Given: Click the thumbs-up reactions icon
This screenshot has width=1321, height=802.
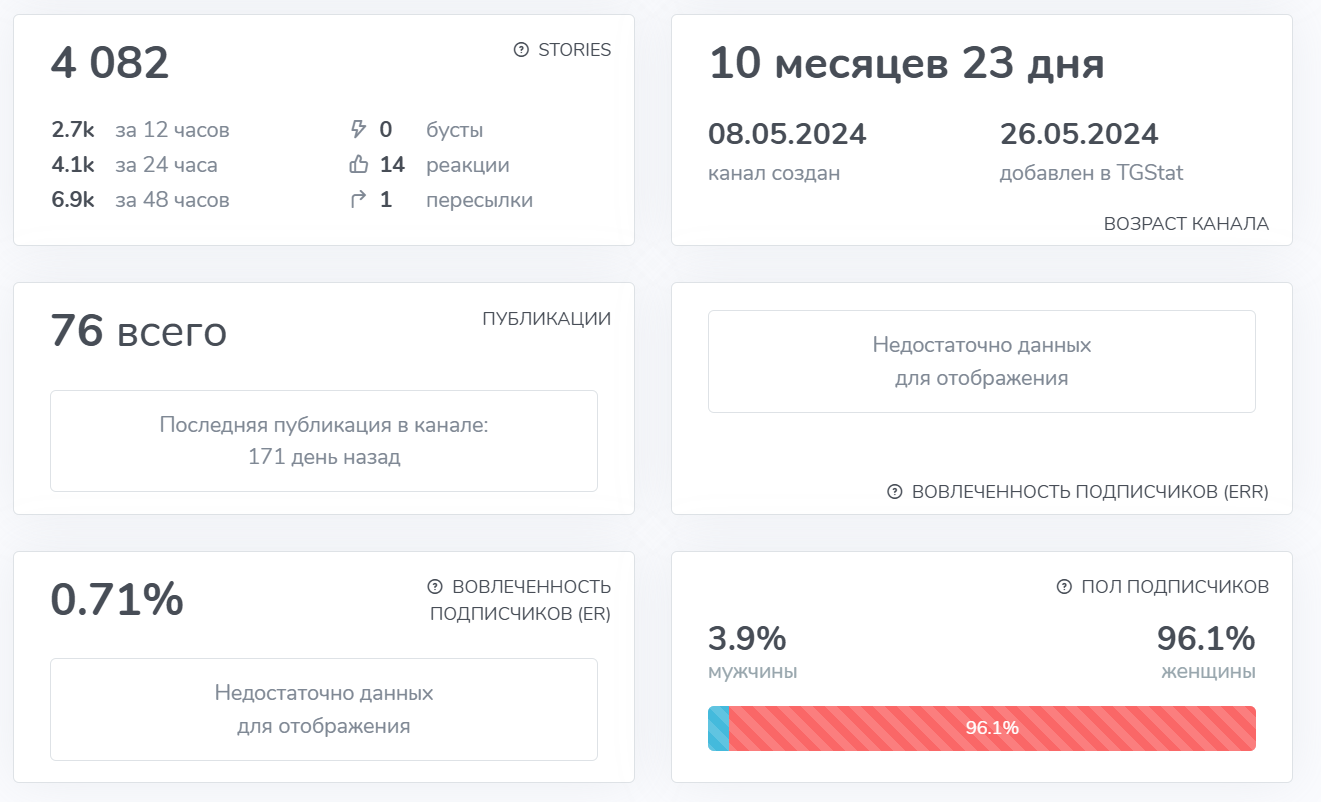Looking at the screenshot, I should click(358, 165).
